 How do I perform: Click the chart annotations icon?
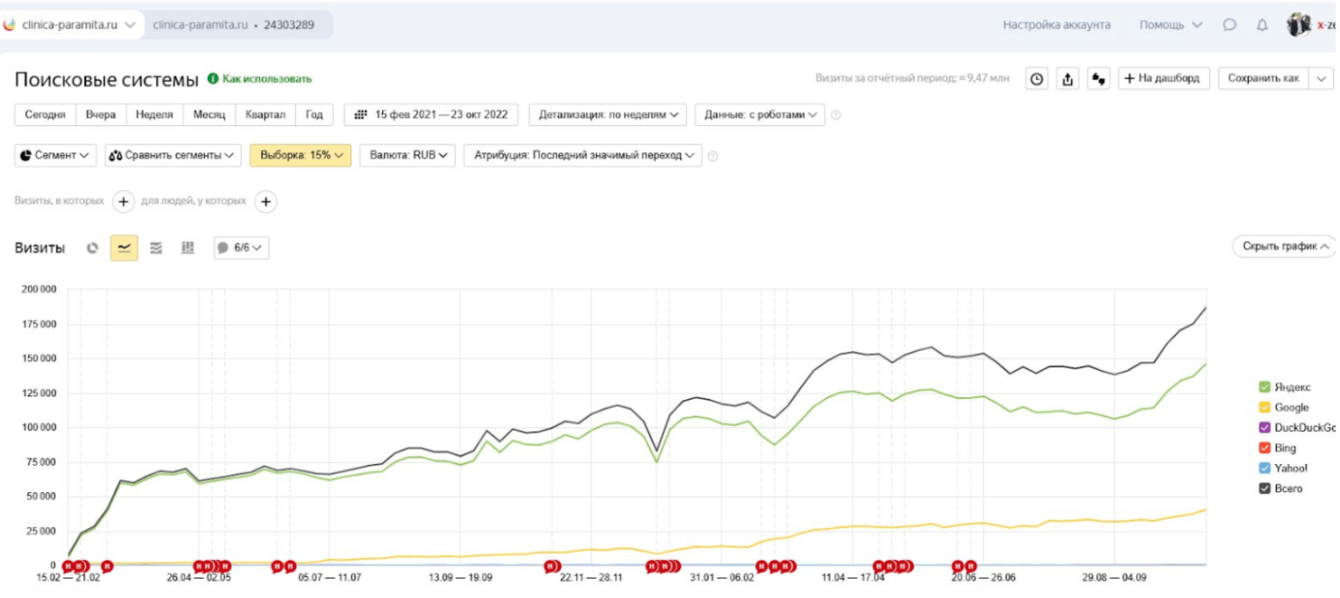(x=1099, y=79)
